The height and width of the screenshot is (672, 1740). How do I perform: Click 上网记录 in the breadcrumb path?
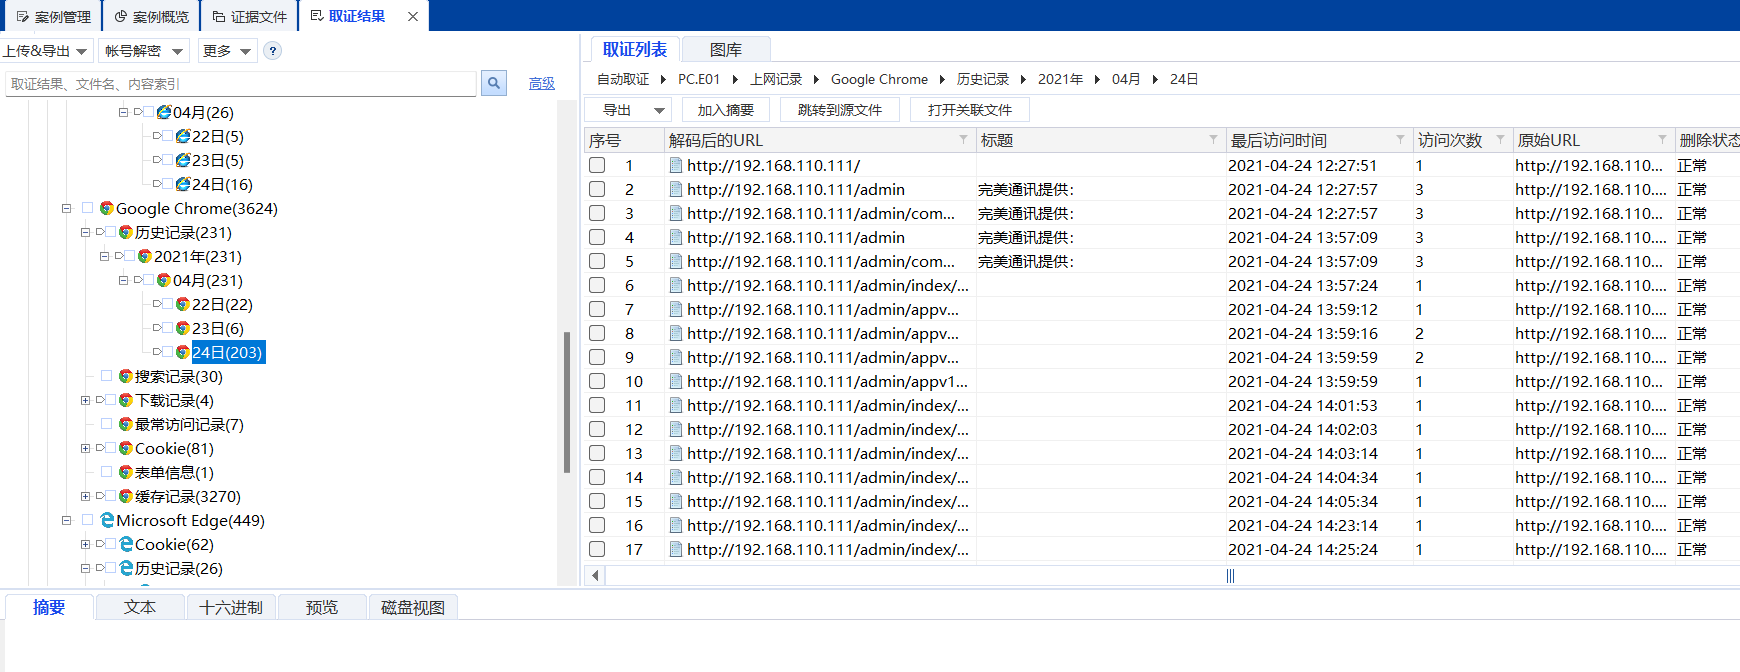click(x=776, y=79)
